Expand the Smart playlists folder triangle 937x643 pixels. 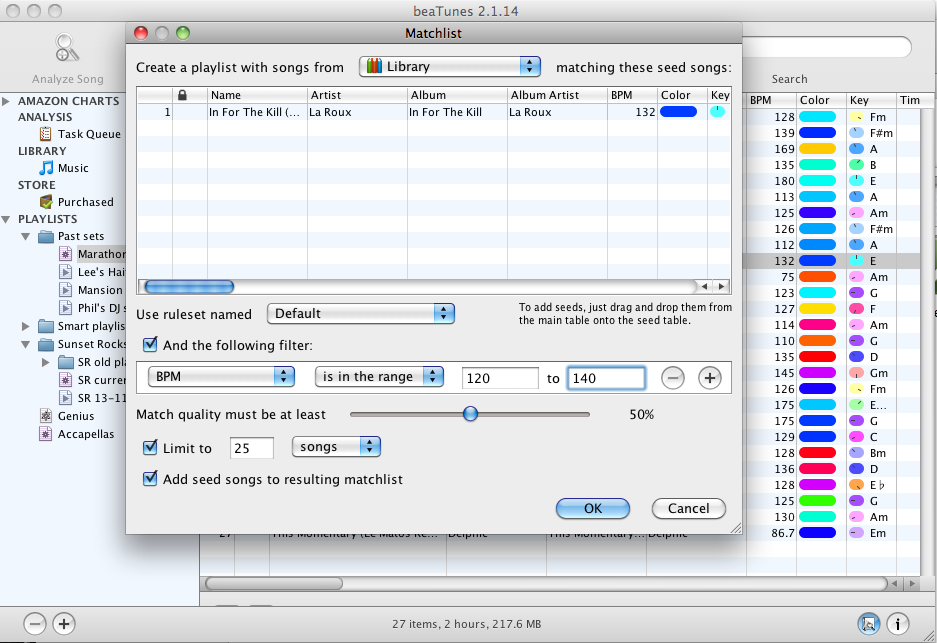pos(26,326)
